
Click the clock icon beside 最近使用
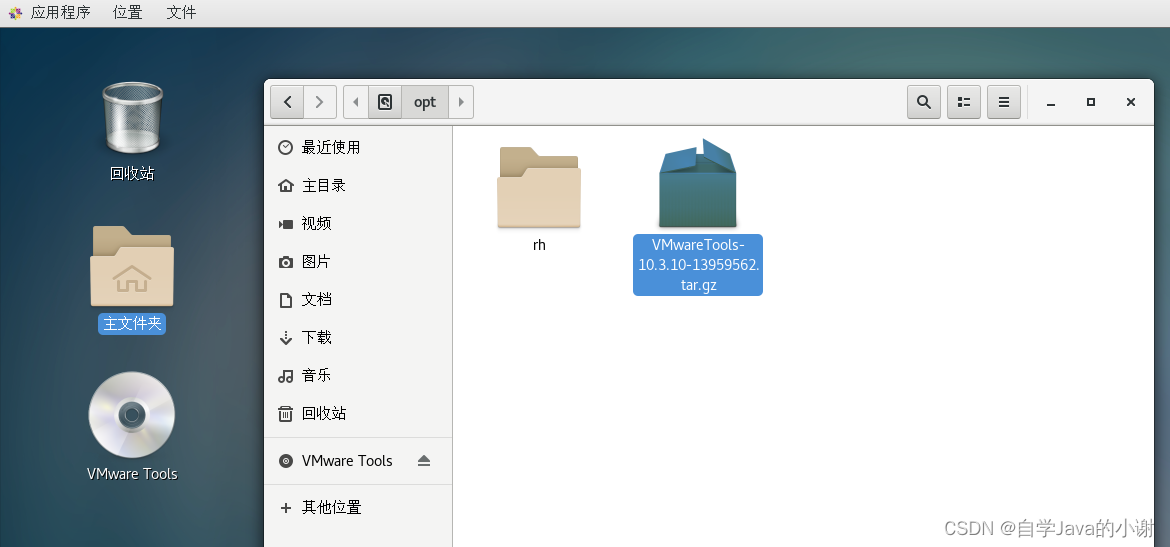pyautogui.click(x=285, y=147)
